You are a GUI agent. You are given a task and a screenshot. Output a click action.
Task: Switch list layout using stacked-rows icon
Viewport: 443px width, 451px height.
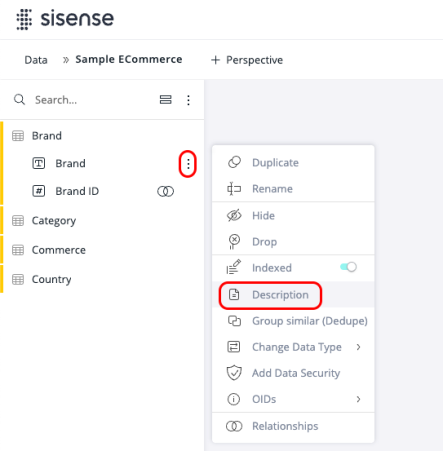point(166,100)
